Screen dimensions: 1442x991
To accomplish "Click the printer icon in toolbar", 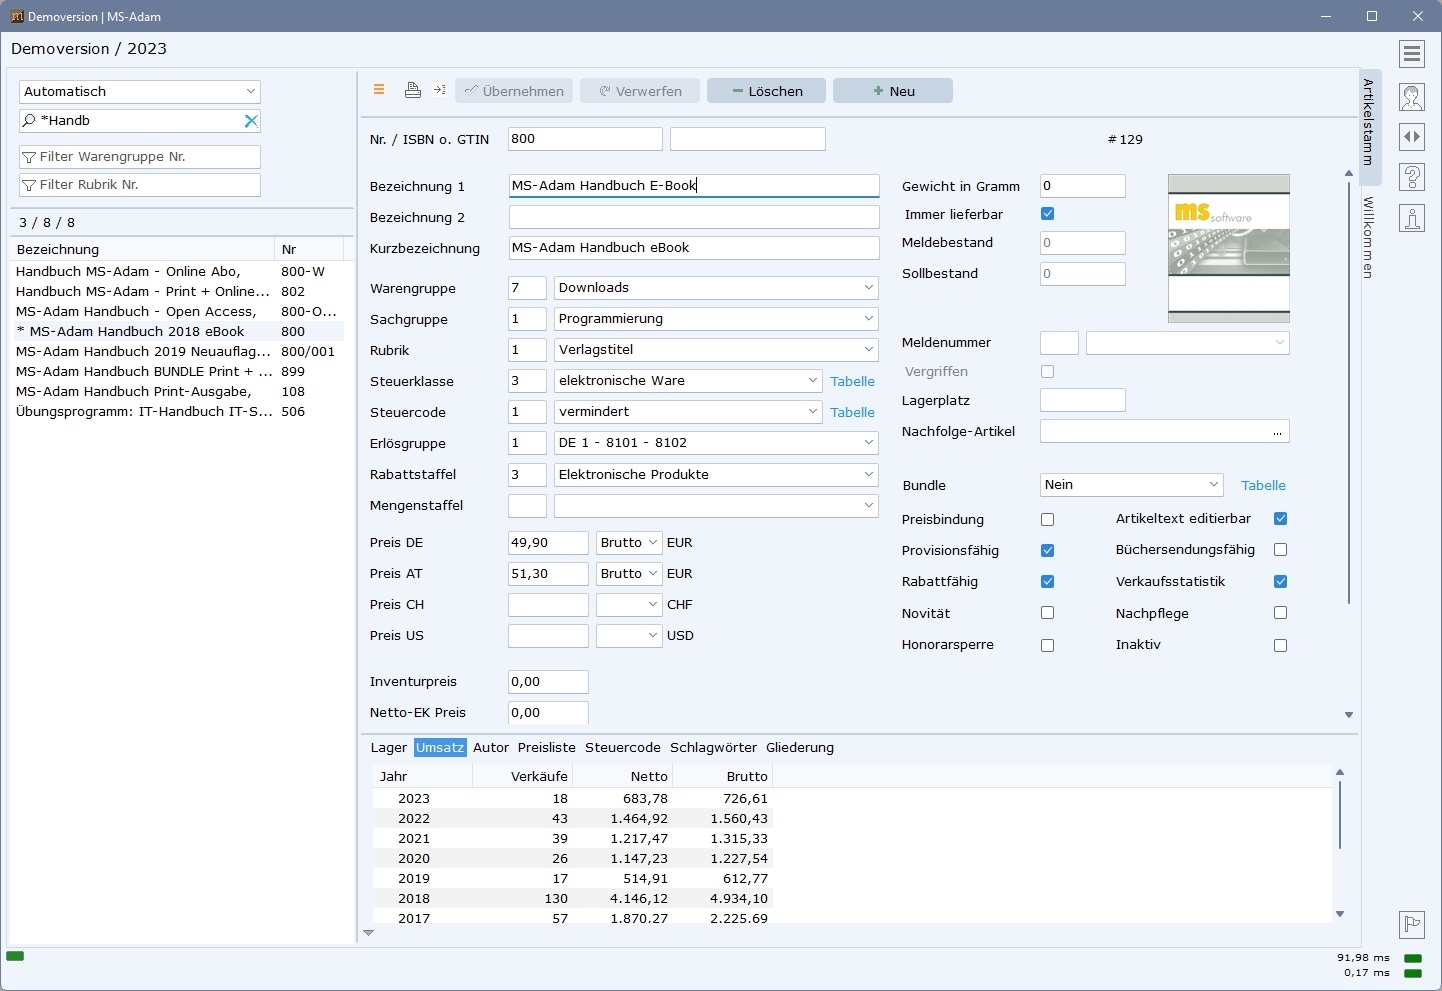I will 412,91.
